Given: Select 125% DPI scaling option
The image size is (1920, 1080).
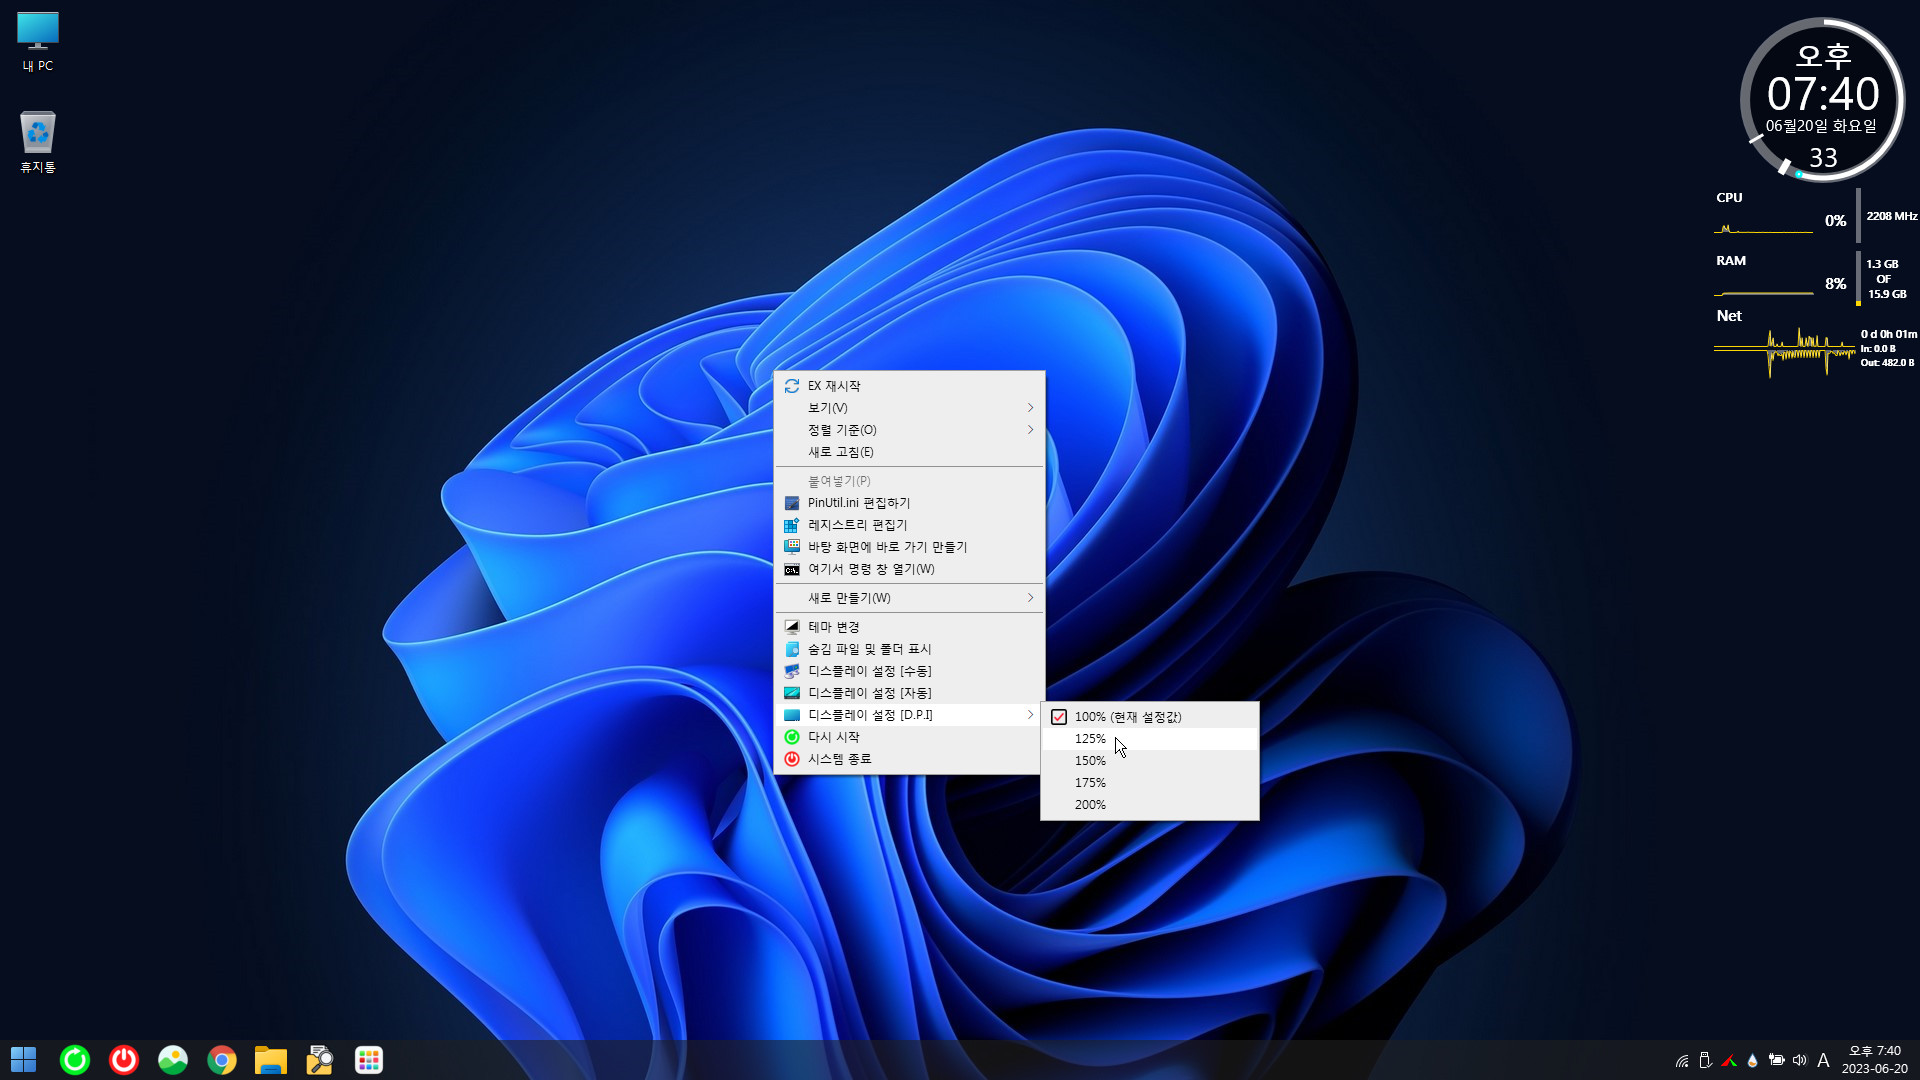Looking at the screenshot, I should tap(1150, 739).
